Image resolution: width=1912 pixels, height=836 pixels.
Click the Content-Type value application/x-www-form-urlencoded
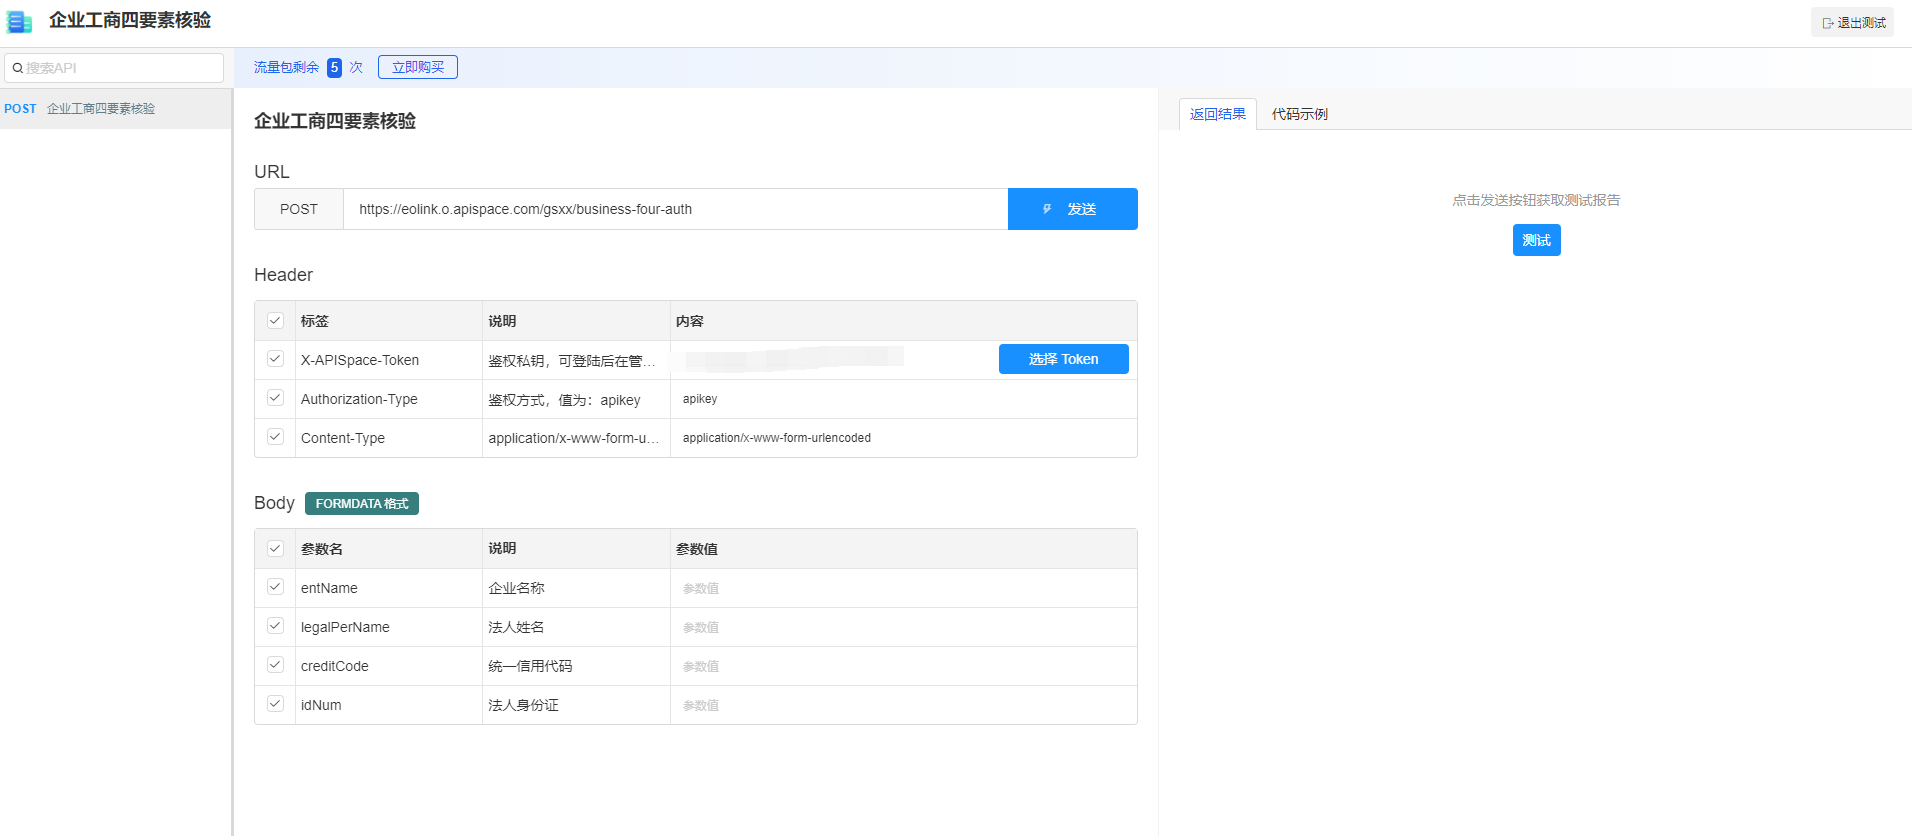point(904,438)
